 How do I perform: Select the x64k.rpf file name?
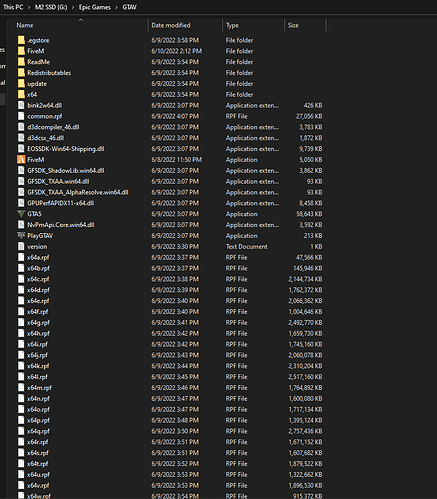coord(38,366)
